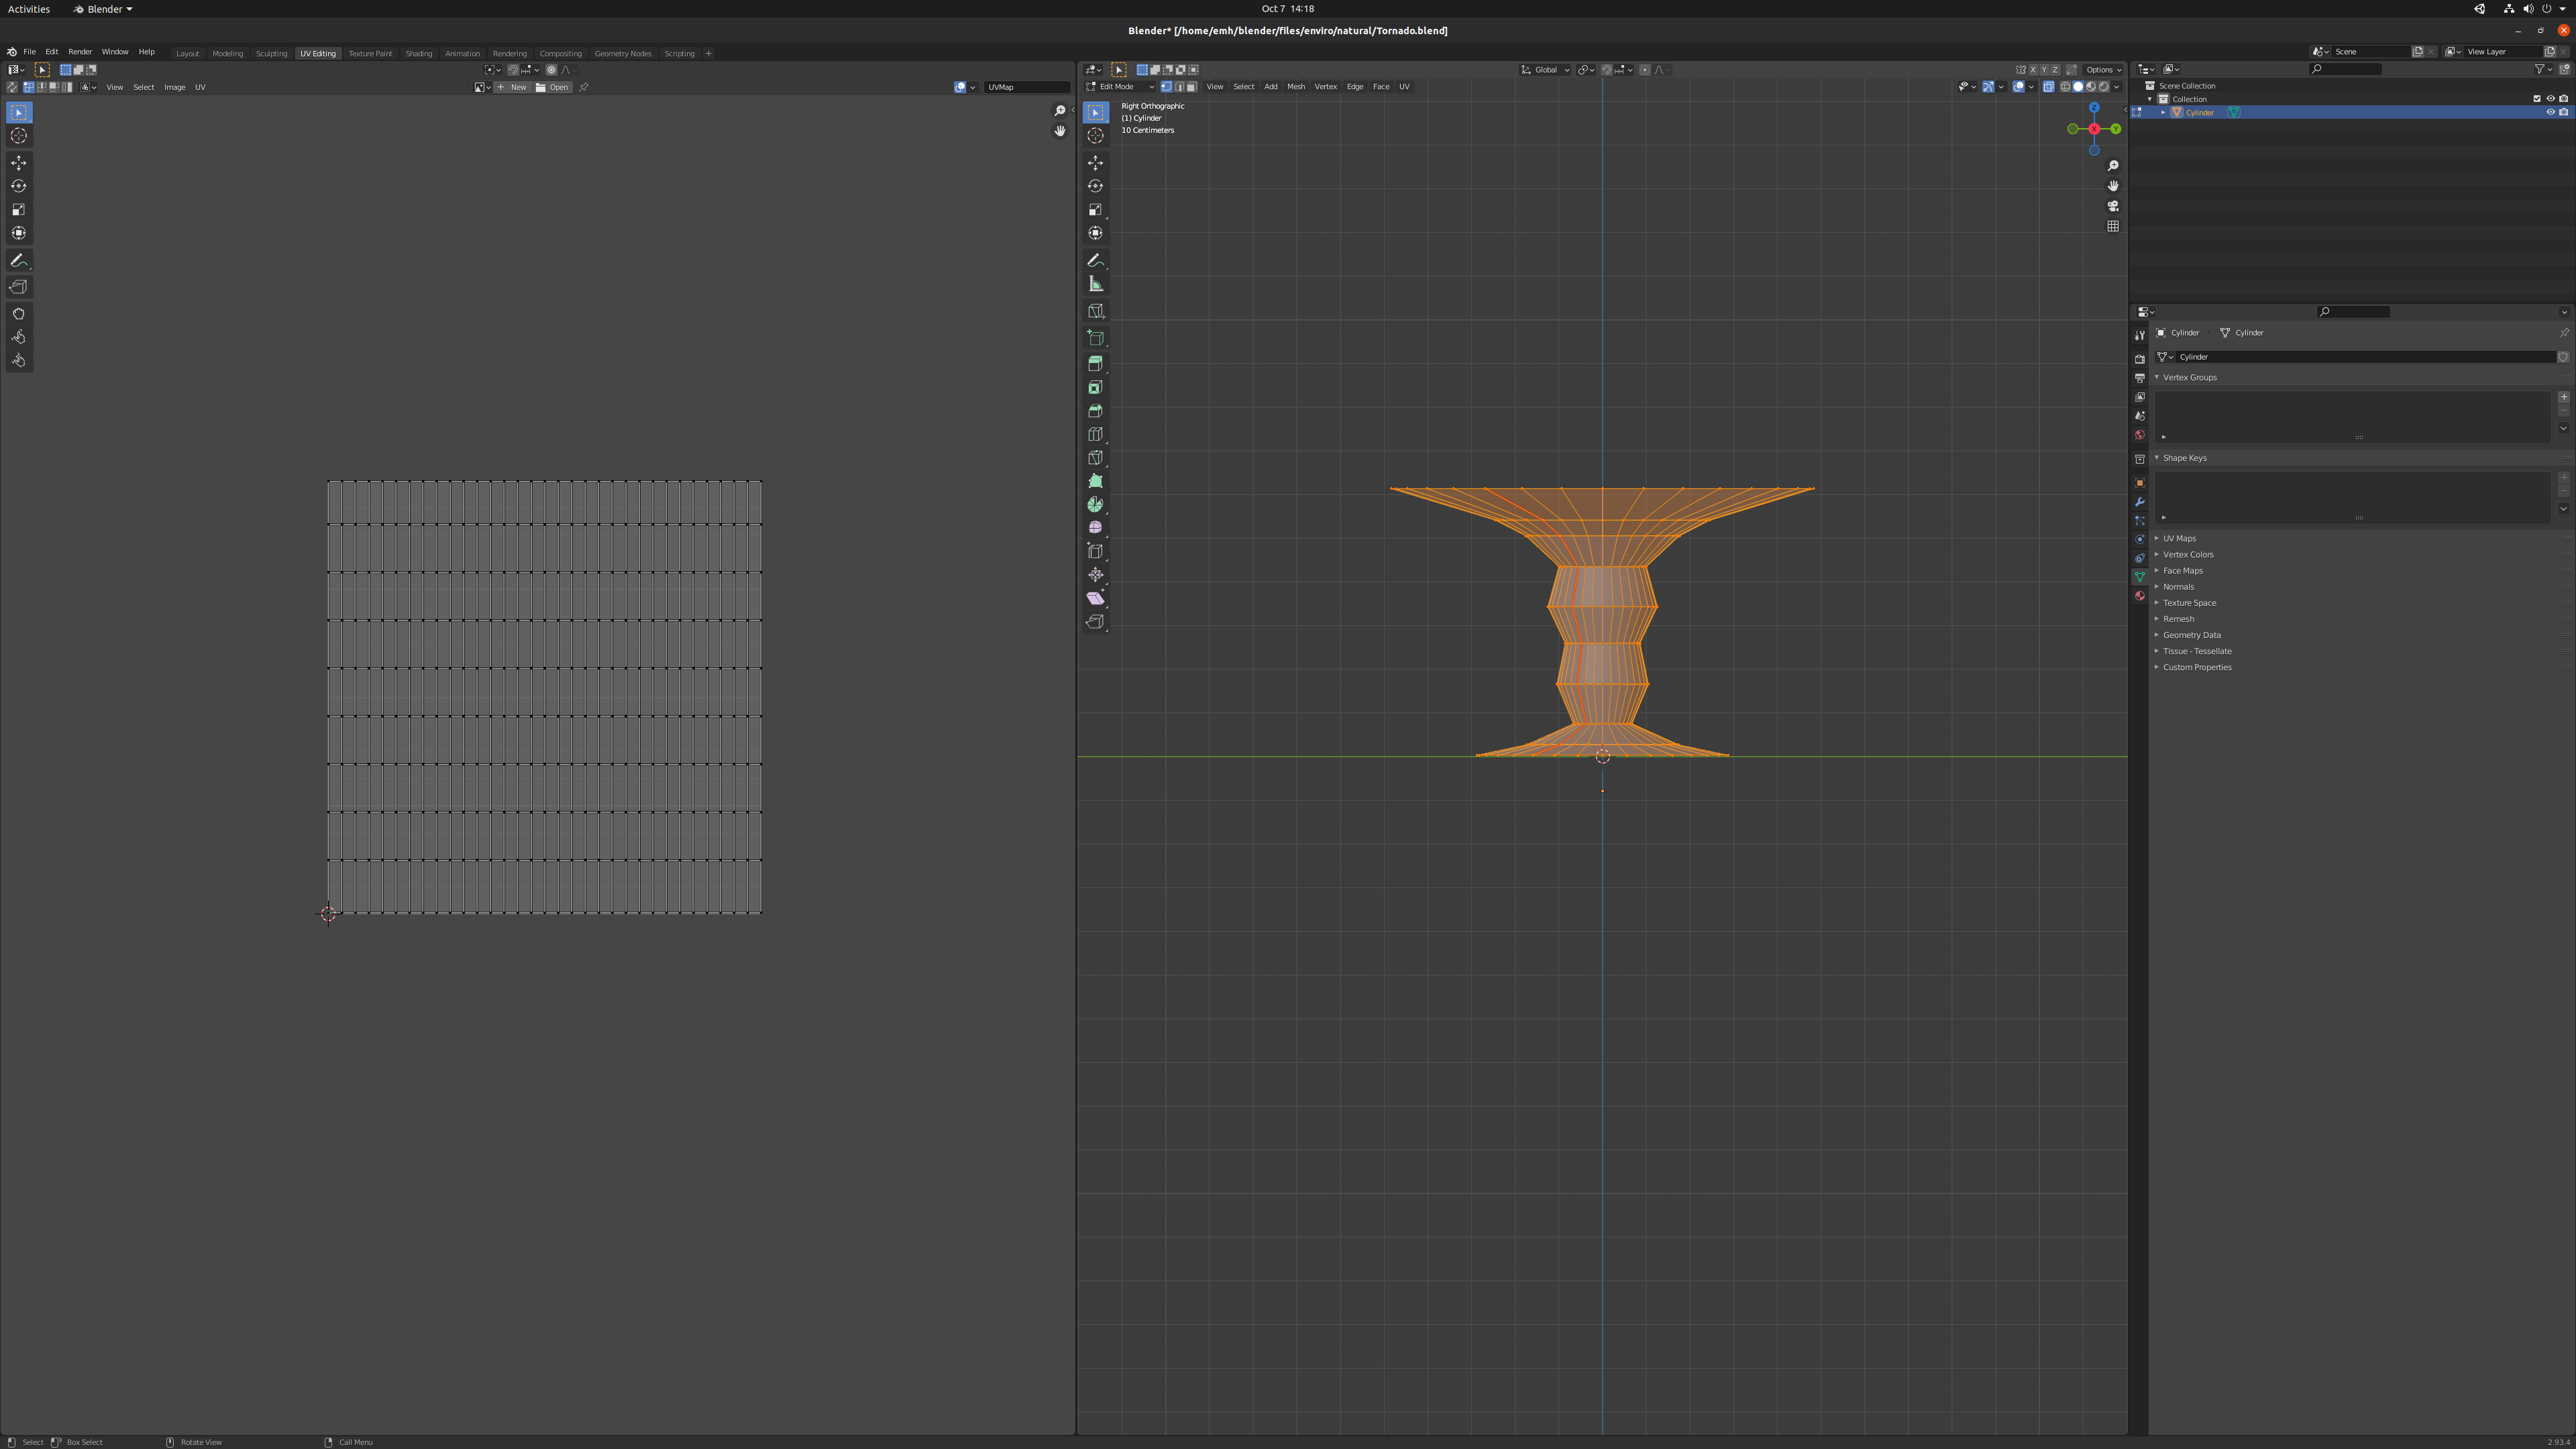The image size is (2576, 1449).
Task: Select the Knife tool
Action: [1095, 458]
